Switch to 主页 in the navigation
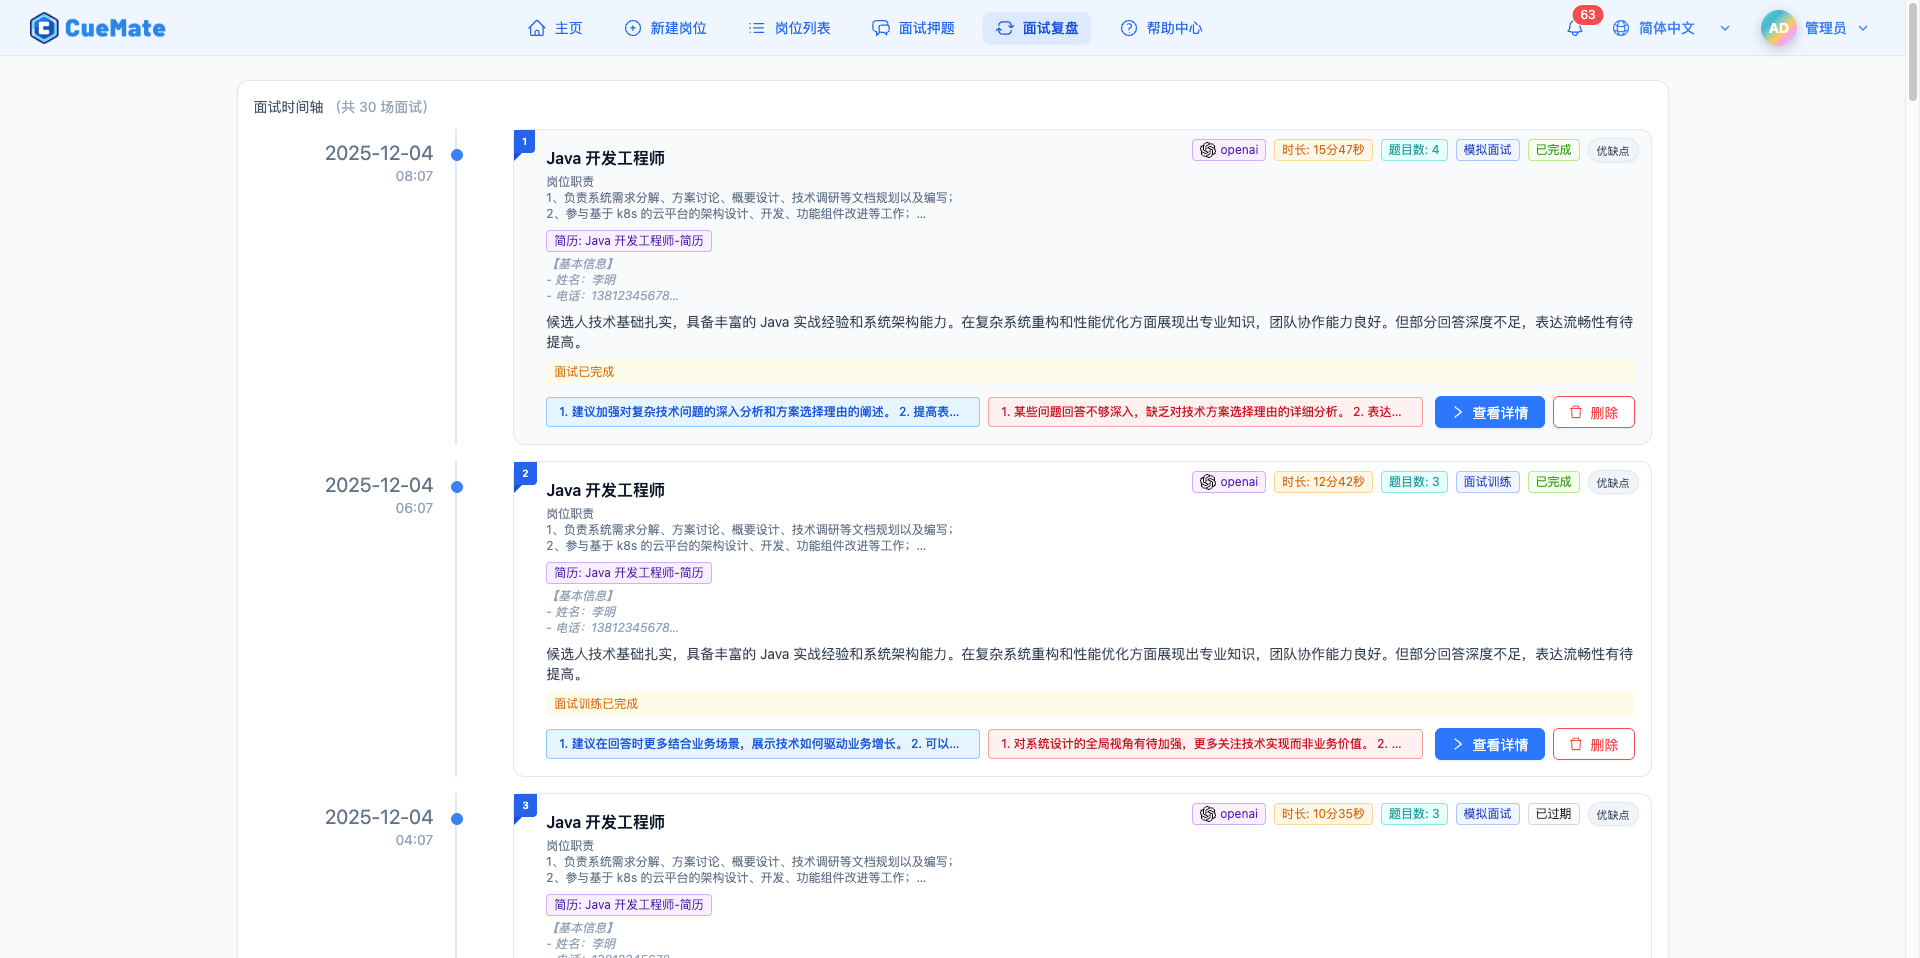The width and height of the screenshot is (1920, 958). pos(556,28)
